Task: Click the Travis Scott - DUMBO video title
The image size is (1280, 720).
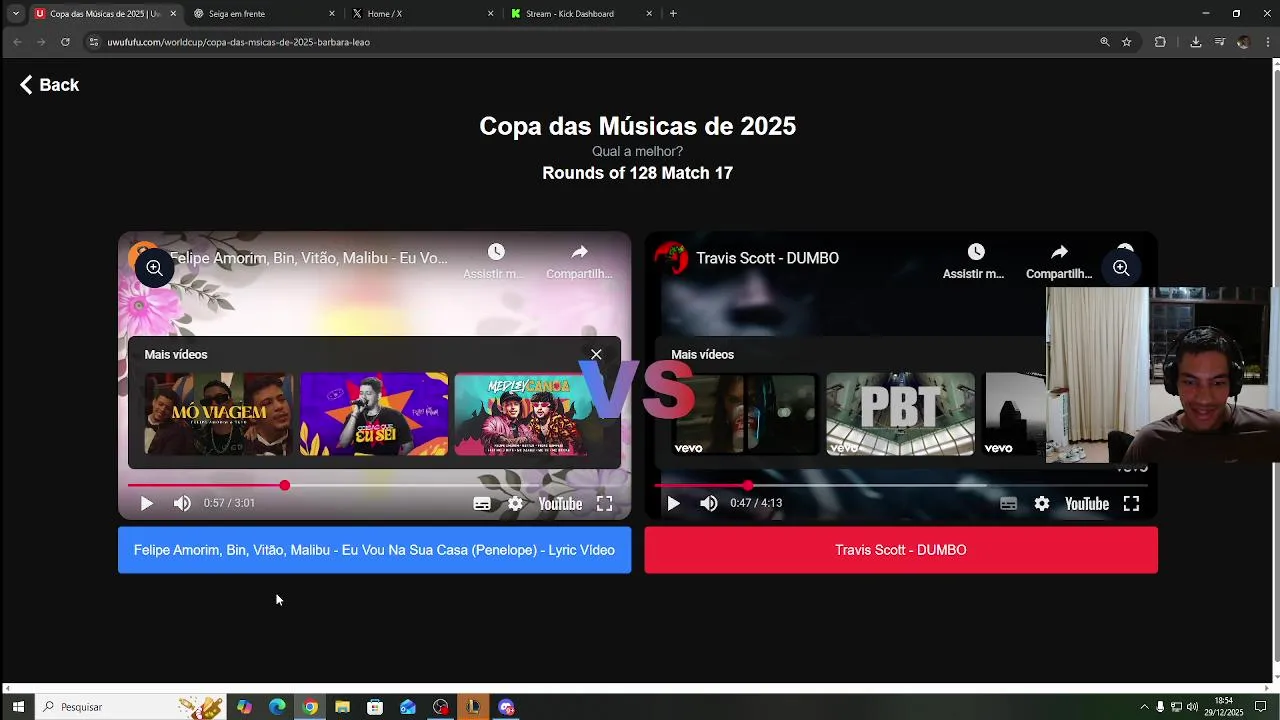Action: 767,258
